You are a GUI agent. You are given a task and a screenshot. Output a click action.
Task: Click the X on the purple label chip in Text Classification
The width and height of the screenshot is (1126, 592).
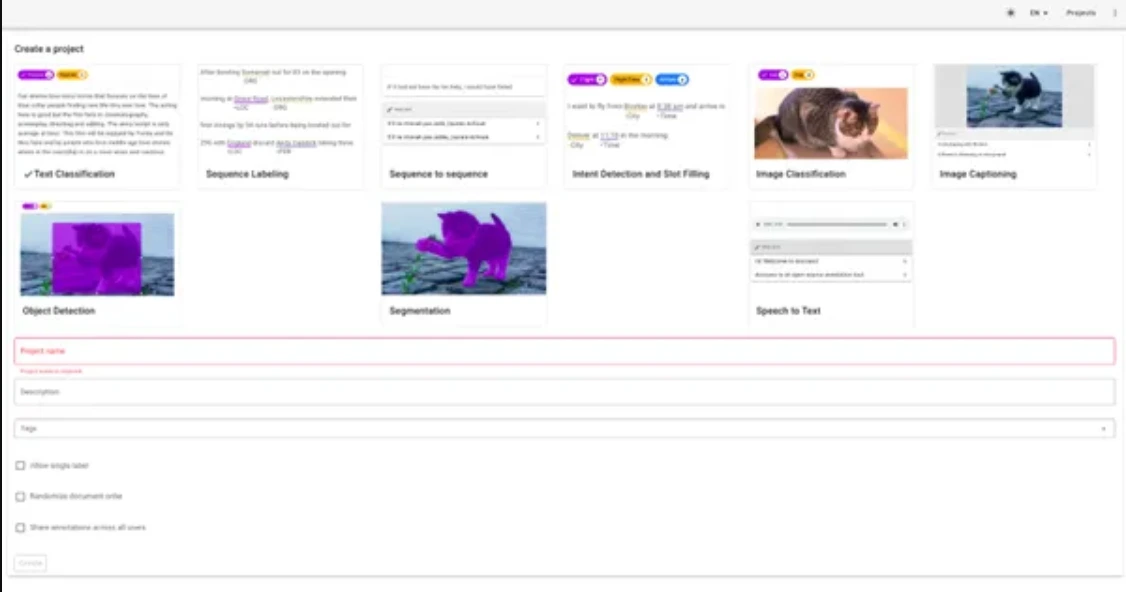click(49, 75)
